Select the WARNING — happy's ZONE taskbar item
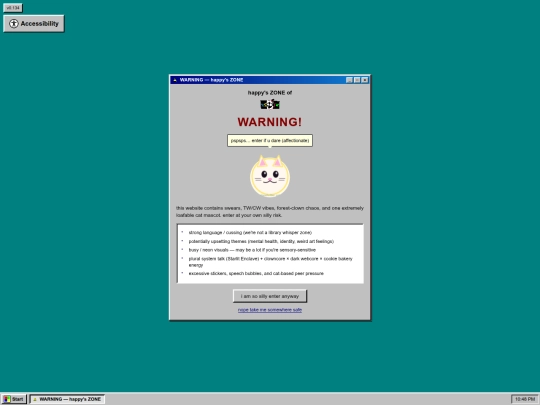540x405 pixels. 67,399
